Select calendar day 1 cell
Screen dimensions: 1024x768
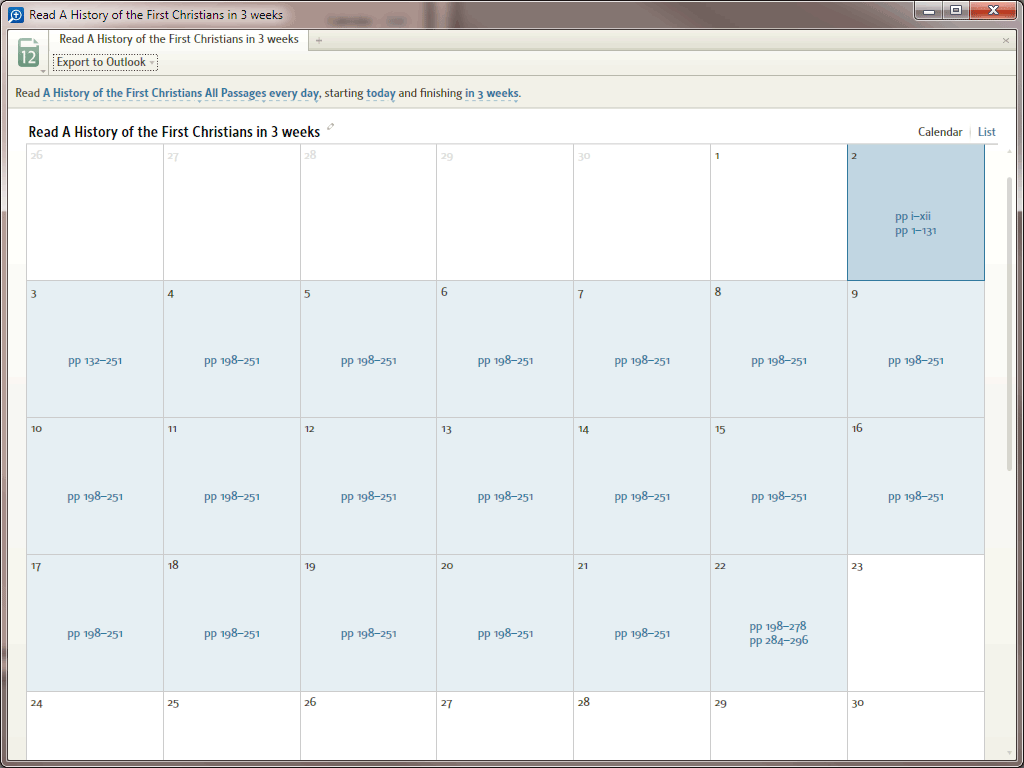pos(778,212)
